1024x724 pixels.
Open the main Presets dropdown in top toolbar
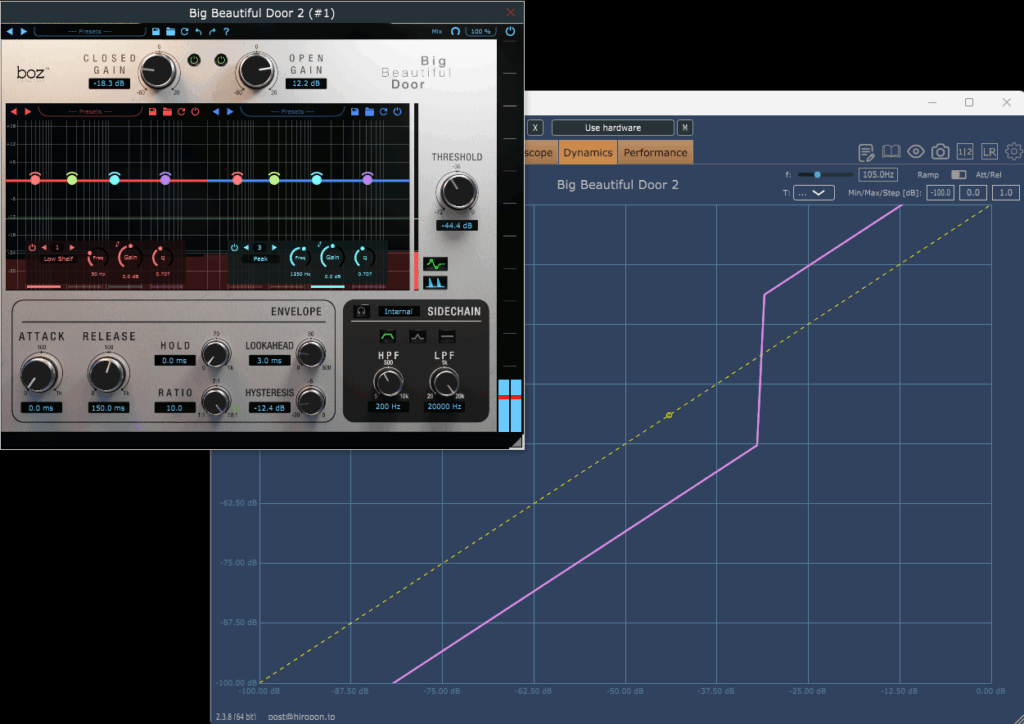pos(89,31)
